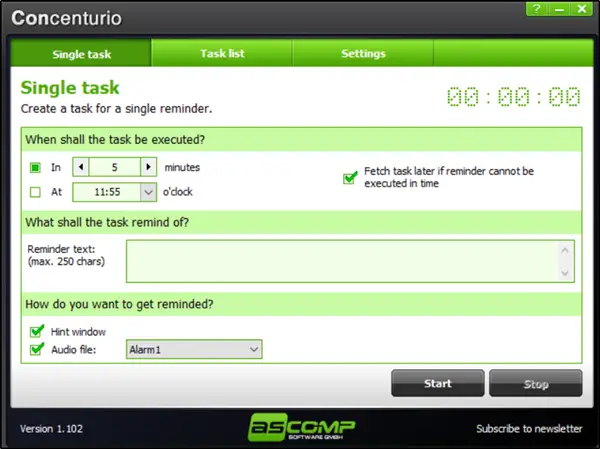Decrease minutes with the left arrow
This screenshot has height=449, width=600.
click(x=81, y=167)
